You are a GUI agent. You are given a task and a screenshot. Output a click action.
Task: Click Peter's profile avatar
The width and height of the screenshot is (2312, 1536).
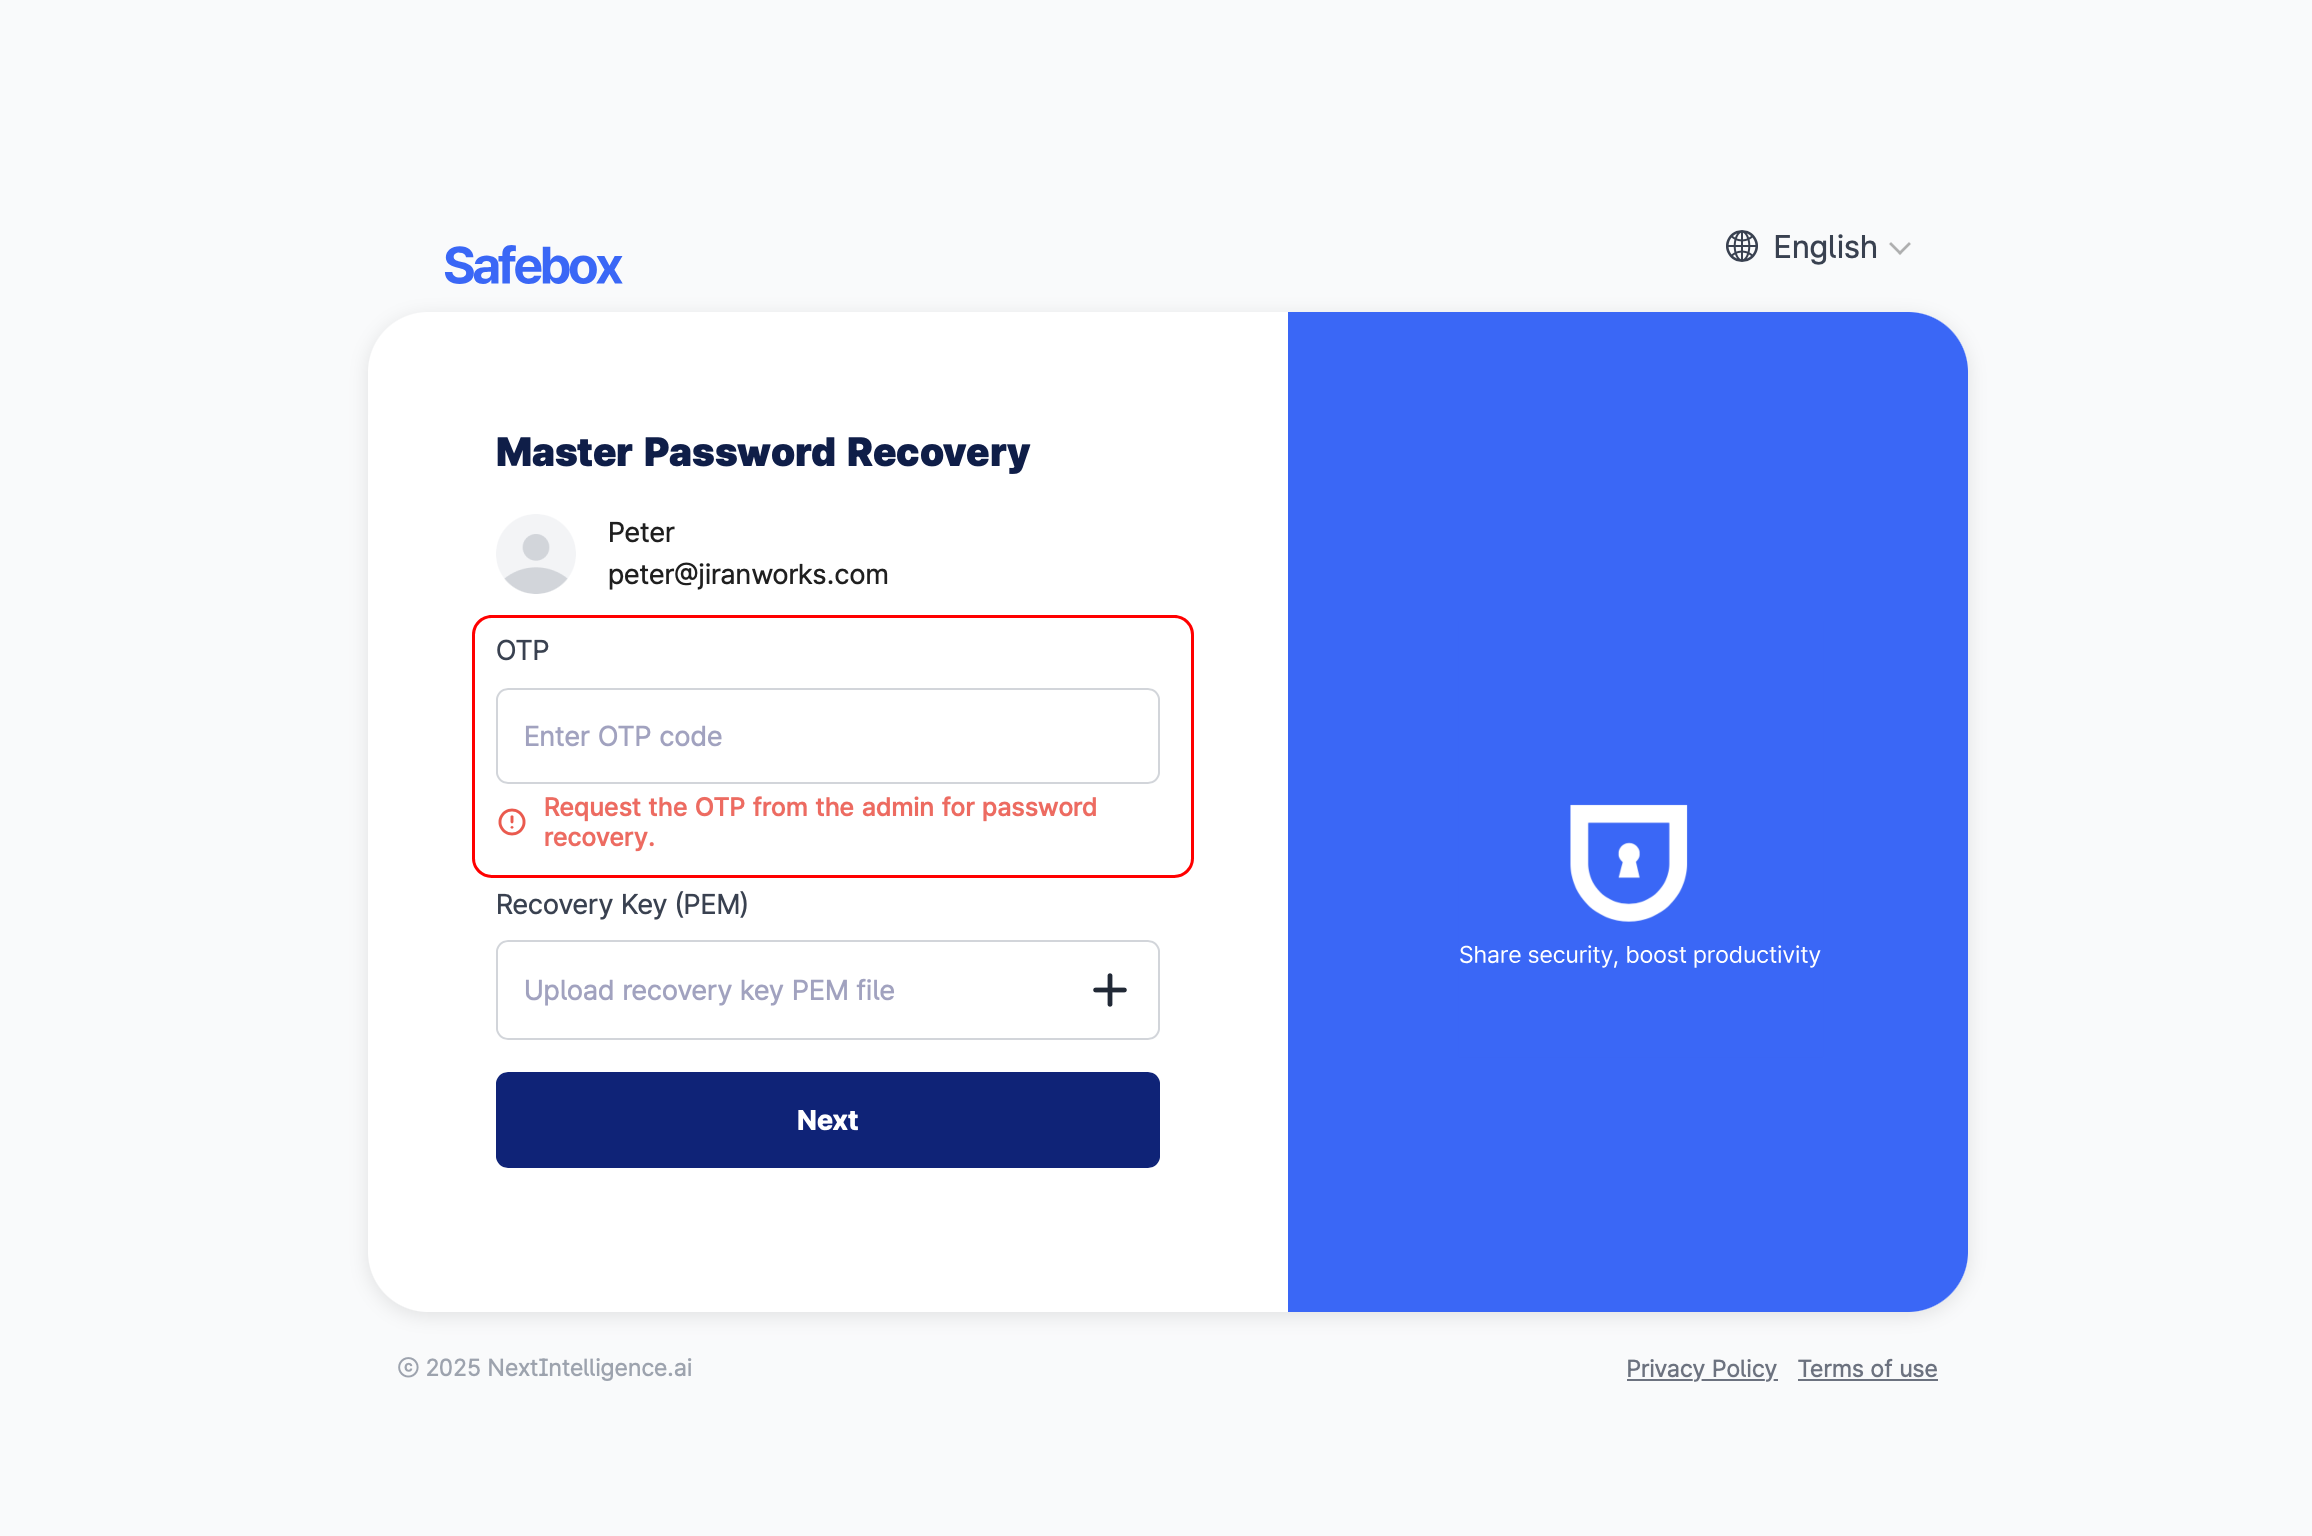(x=536, y=554)
